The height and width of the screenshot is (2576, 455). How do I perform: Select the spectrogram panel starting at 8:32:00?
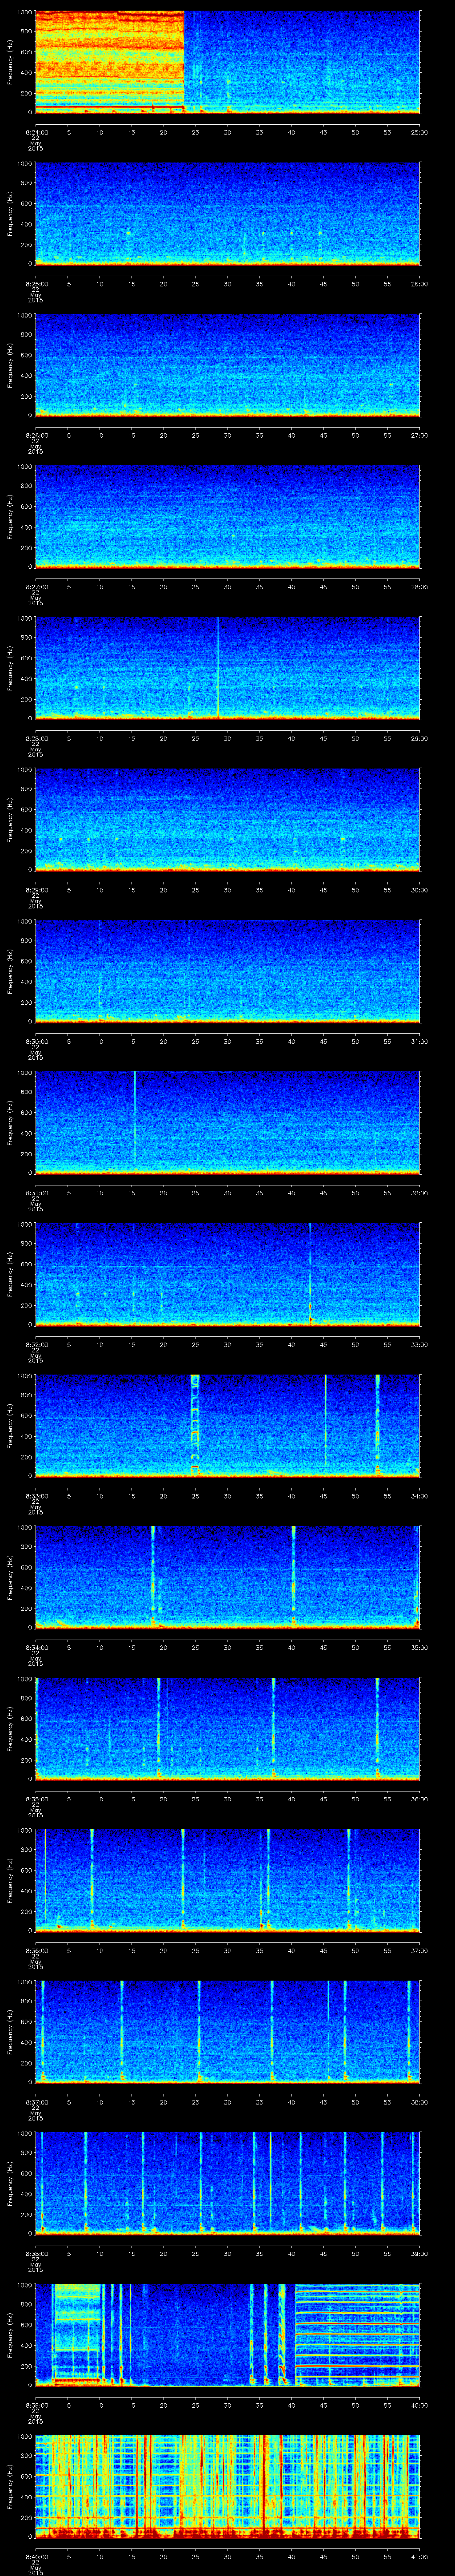point(227,1274)
